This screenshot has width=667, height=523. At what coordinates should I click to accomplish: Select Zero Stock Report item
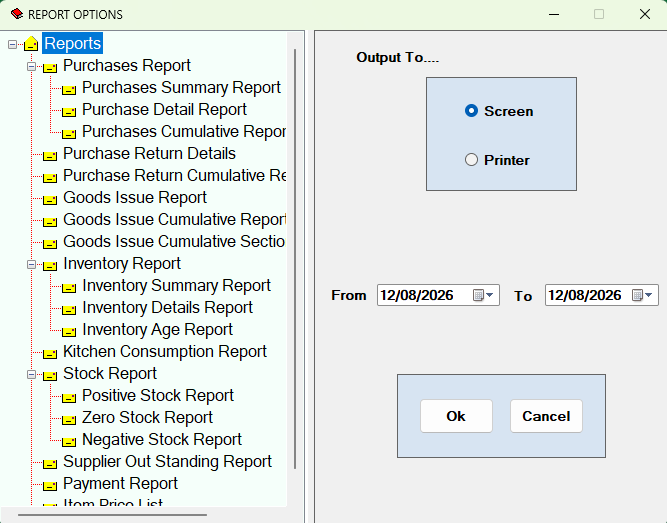[147, 417]
